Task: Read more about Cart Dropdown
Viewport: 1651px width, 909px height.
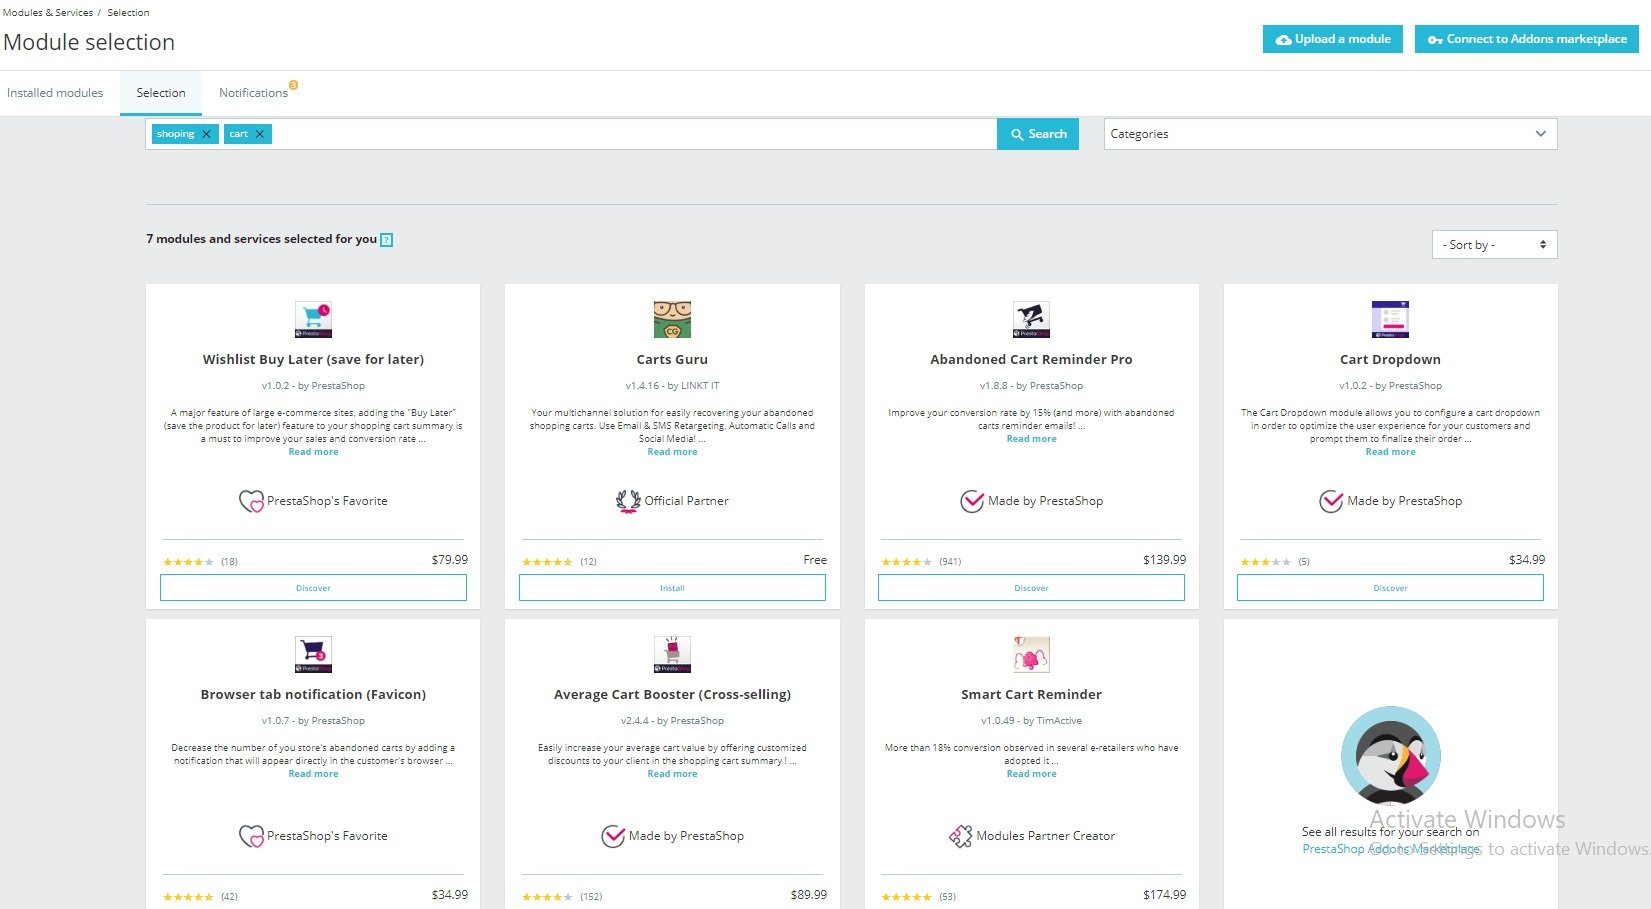Action: click(1390, 452)
